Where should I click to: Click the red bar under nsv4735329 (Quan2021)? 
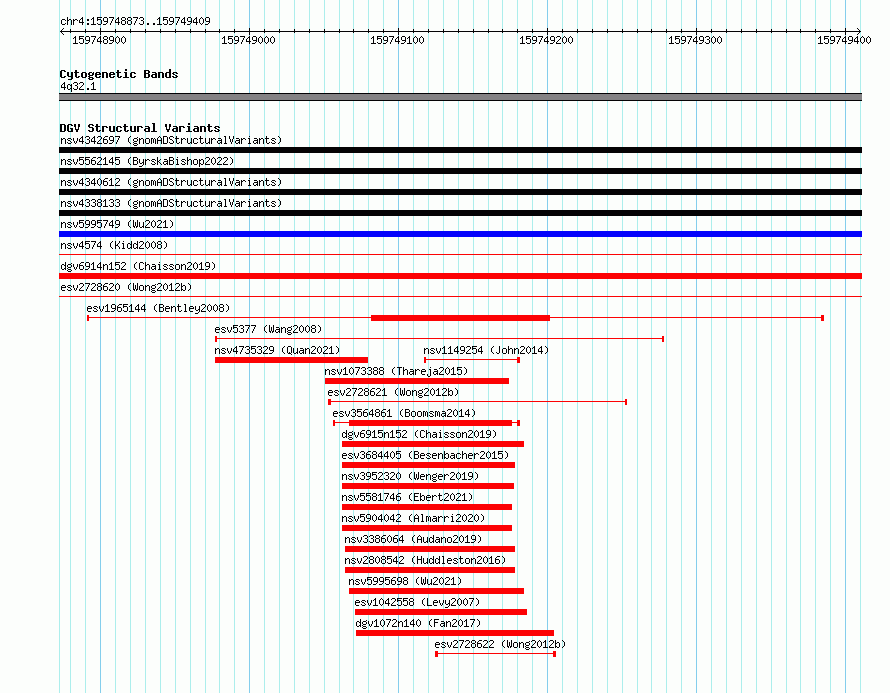point(291,360)
